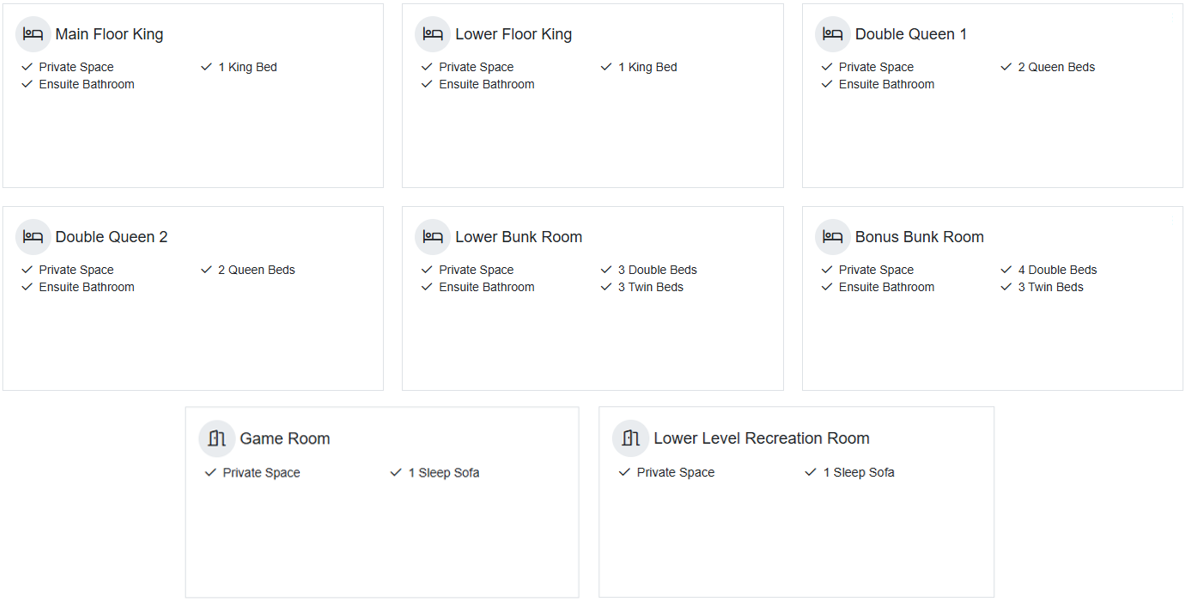Image resolution: width=1186 pixels, height=601 pixels.
Task: Click the Ensuite Bathroom text in Double Queen 2
Action: [86, 287]
